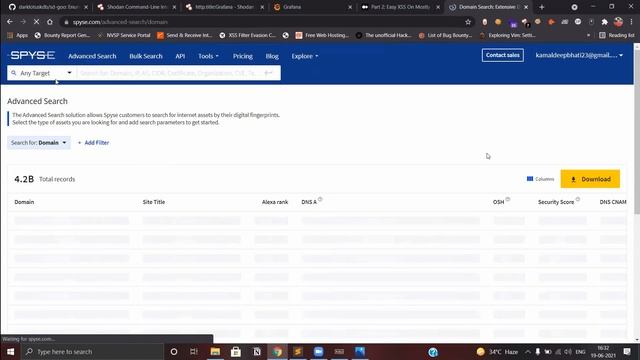Open the NVSP Service Portal bookmark
640x360 pixels.
point(124,36)
